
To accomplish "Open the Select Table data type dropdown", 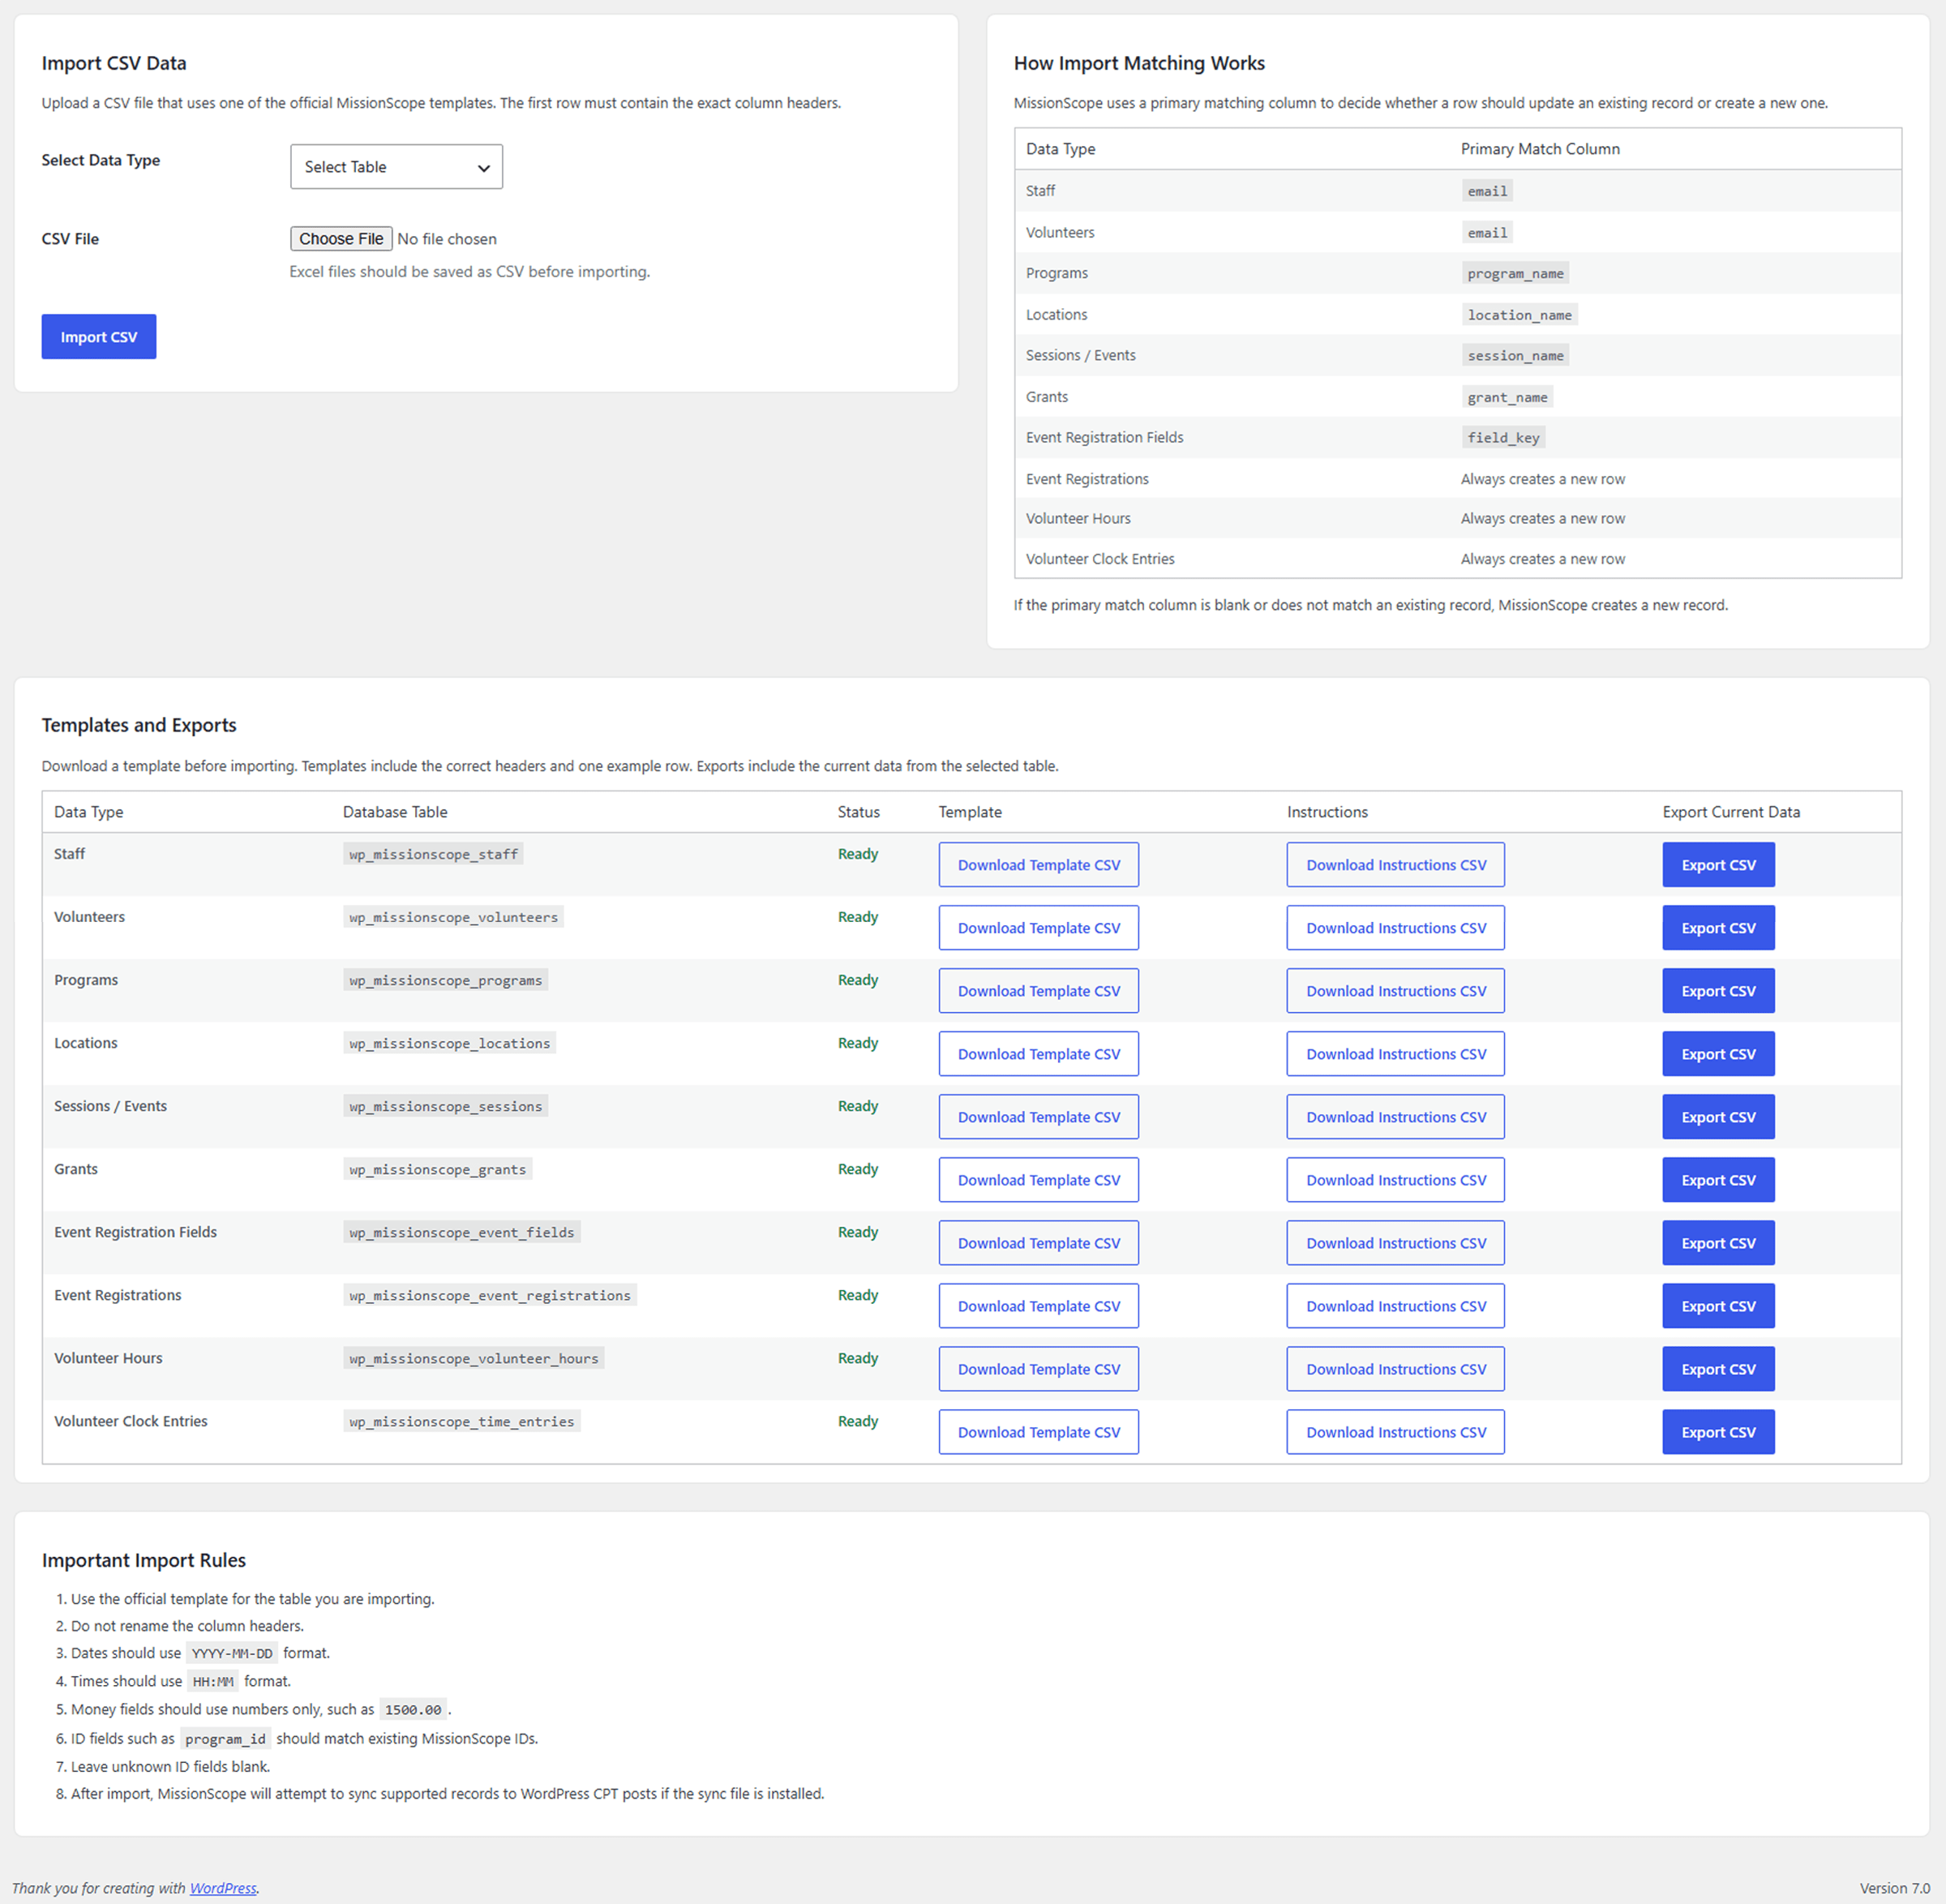I will tap(396, 167).
